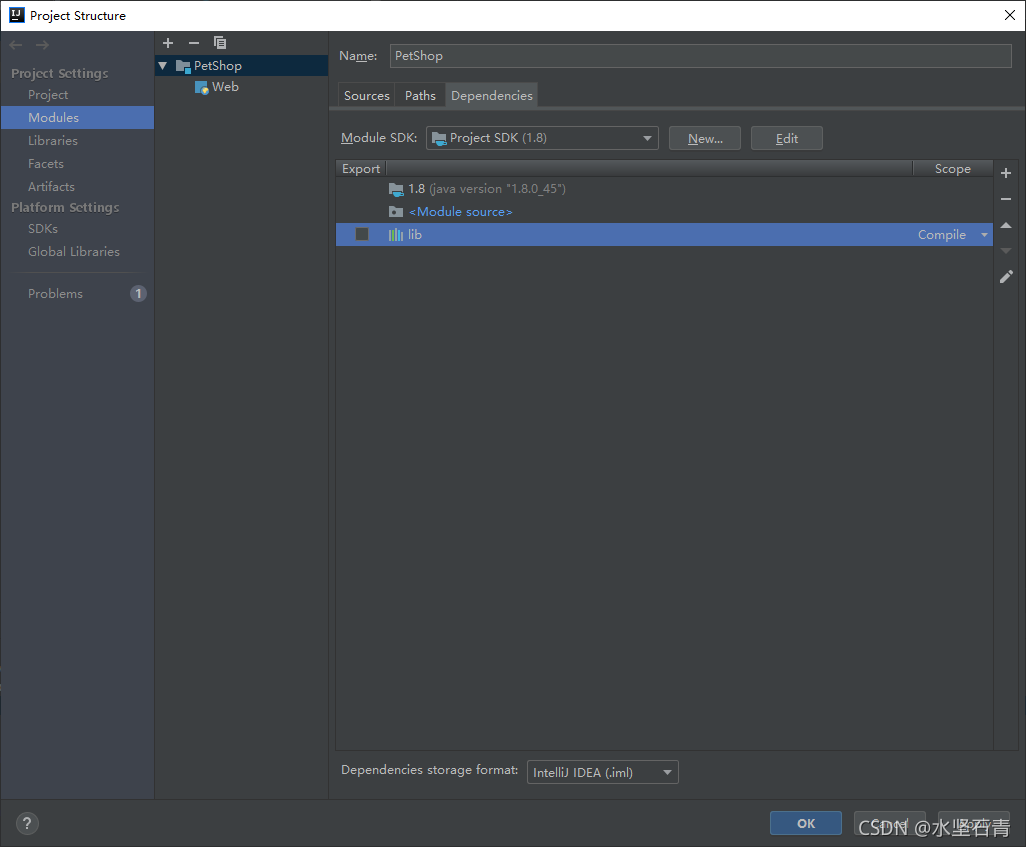The width and height of the screenshot is (1026, 847).
Task: Move the lib dependency down
Action: pos(1006,251)
